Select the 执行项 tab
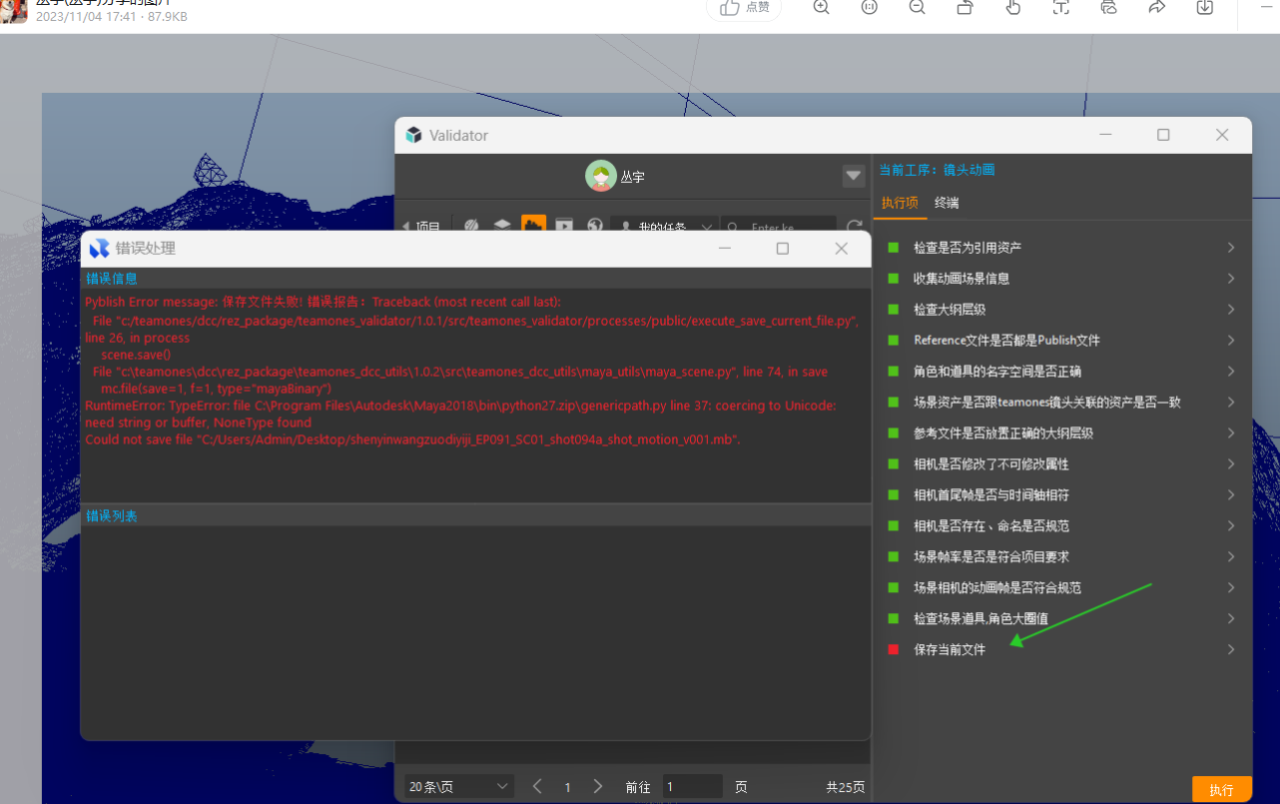Image resolution: width=1280 pixels, height=804 pixels. 899,203
